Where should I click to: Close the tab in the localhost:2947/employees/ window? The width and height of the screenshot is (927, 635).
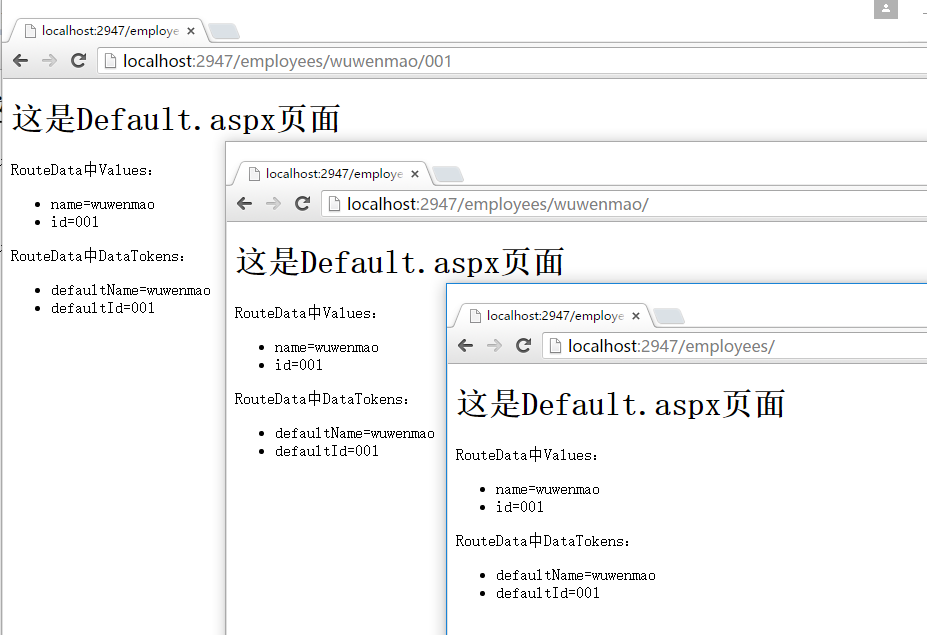(x=636, y=316)
